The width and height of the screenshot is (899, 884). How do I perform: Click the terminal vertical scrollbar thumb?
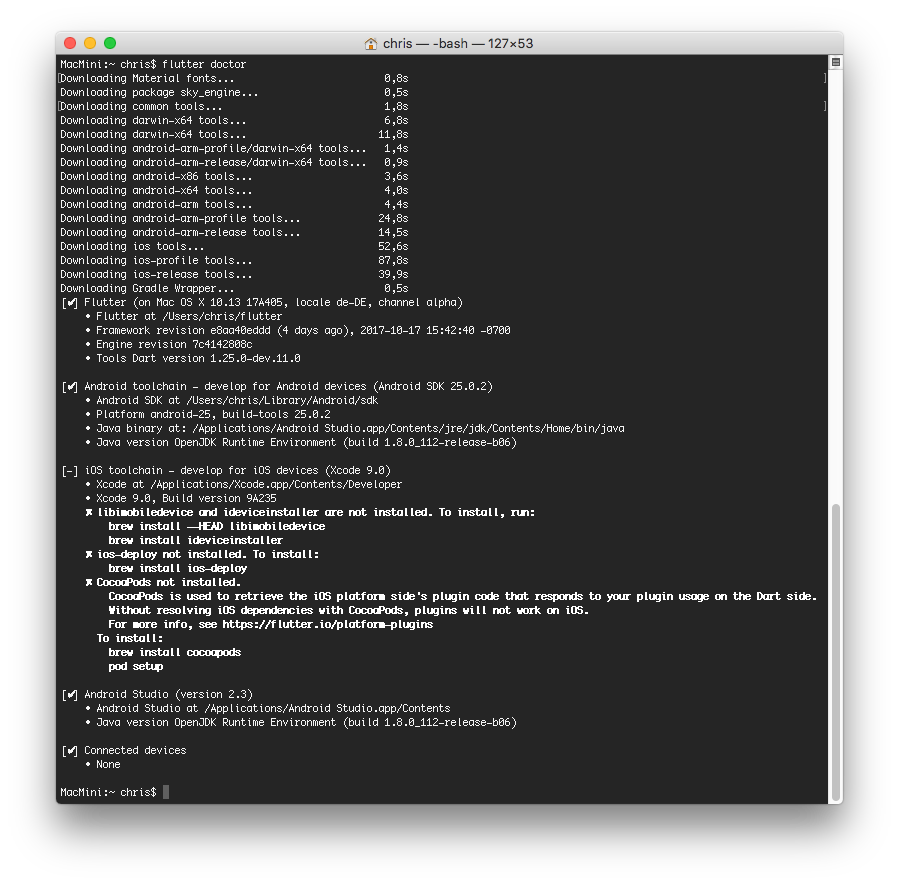coord(836,651)
